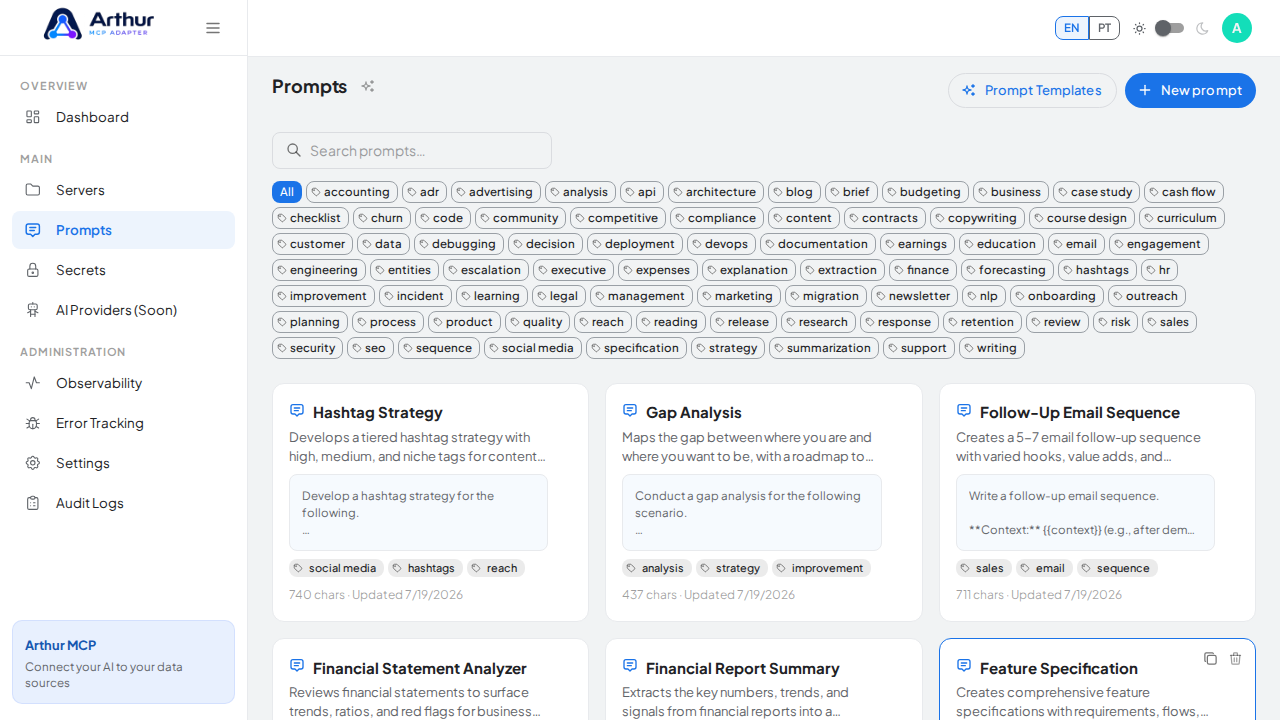Click the Financial Statement Analyzer card icon
Viewport: 1280px width, 720px height.
pyautogui.click(x=297, y=665)
